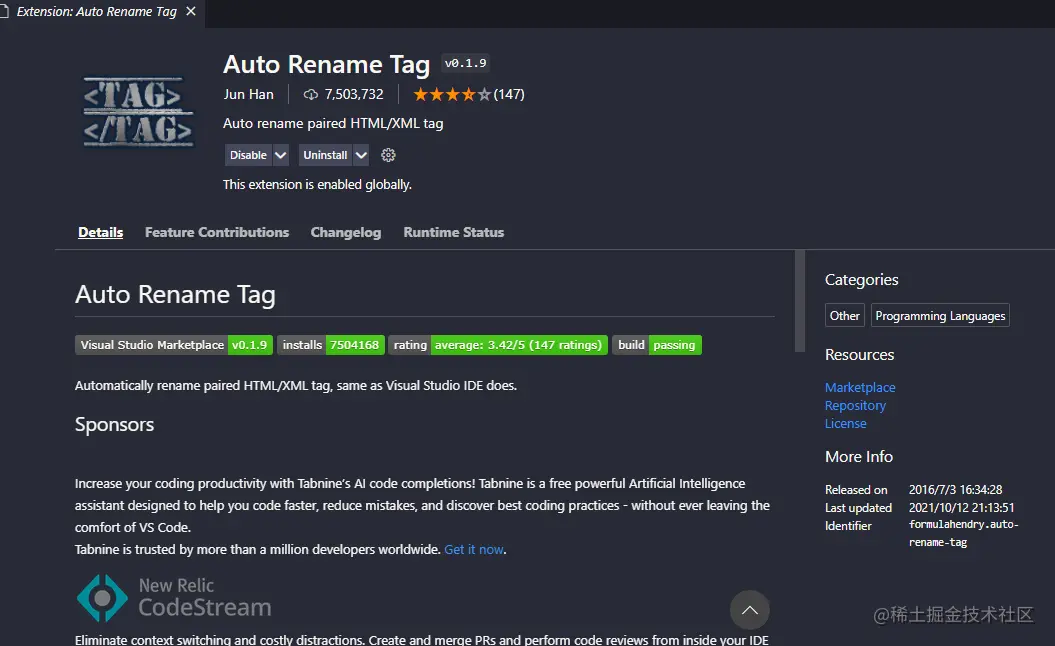This screenshot has height=646, width=1055.
Task: Open the License resource link
Action: (845, 424)
